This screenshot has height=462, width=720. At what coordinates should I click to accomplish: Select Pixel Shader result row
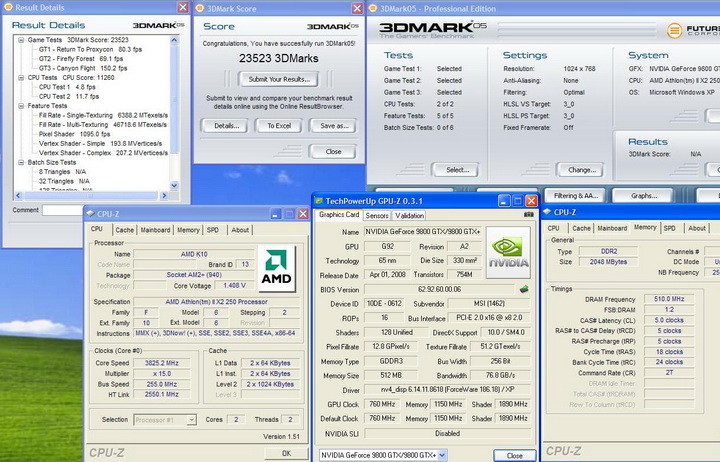(74, 134)
